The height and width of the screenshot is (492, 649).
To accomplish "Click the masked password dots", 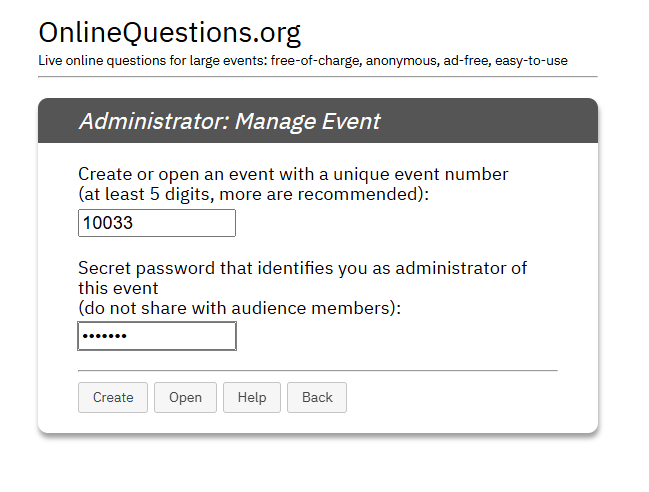I will pyautogui.click(x=104, y=336).
